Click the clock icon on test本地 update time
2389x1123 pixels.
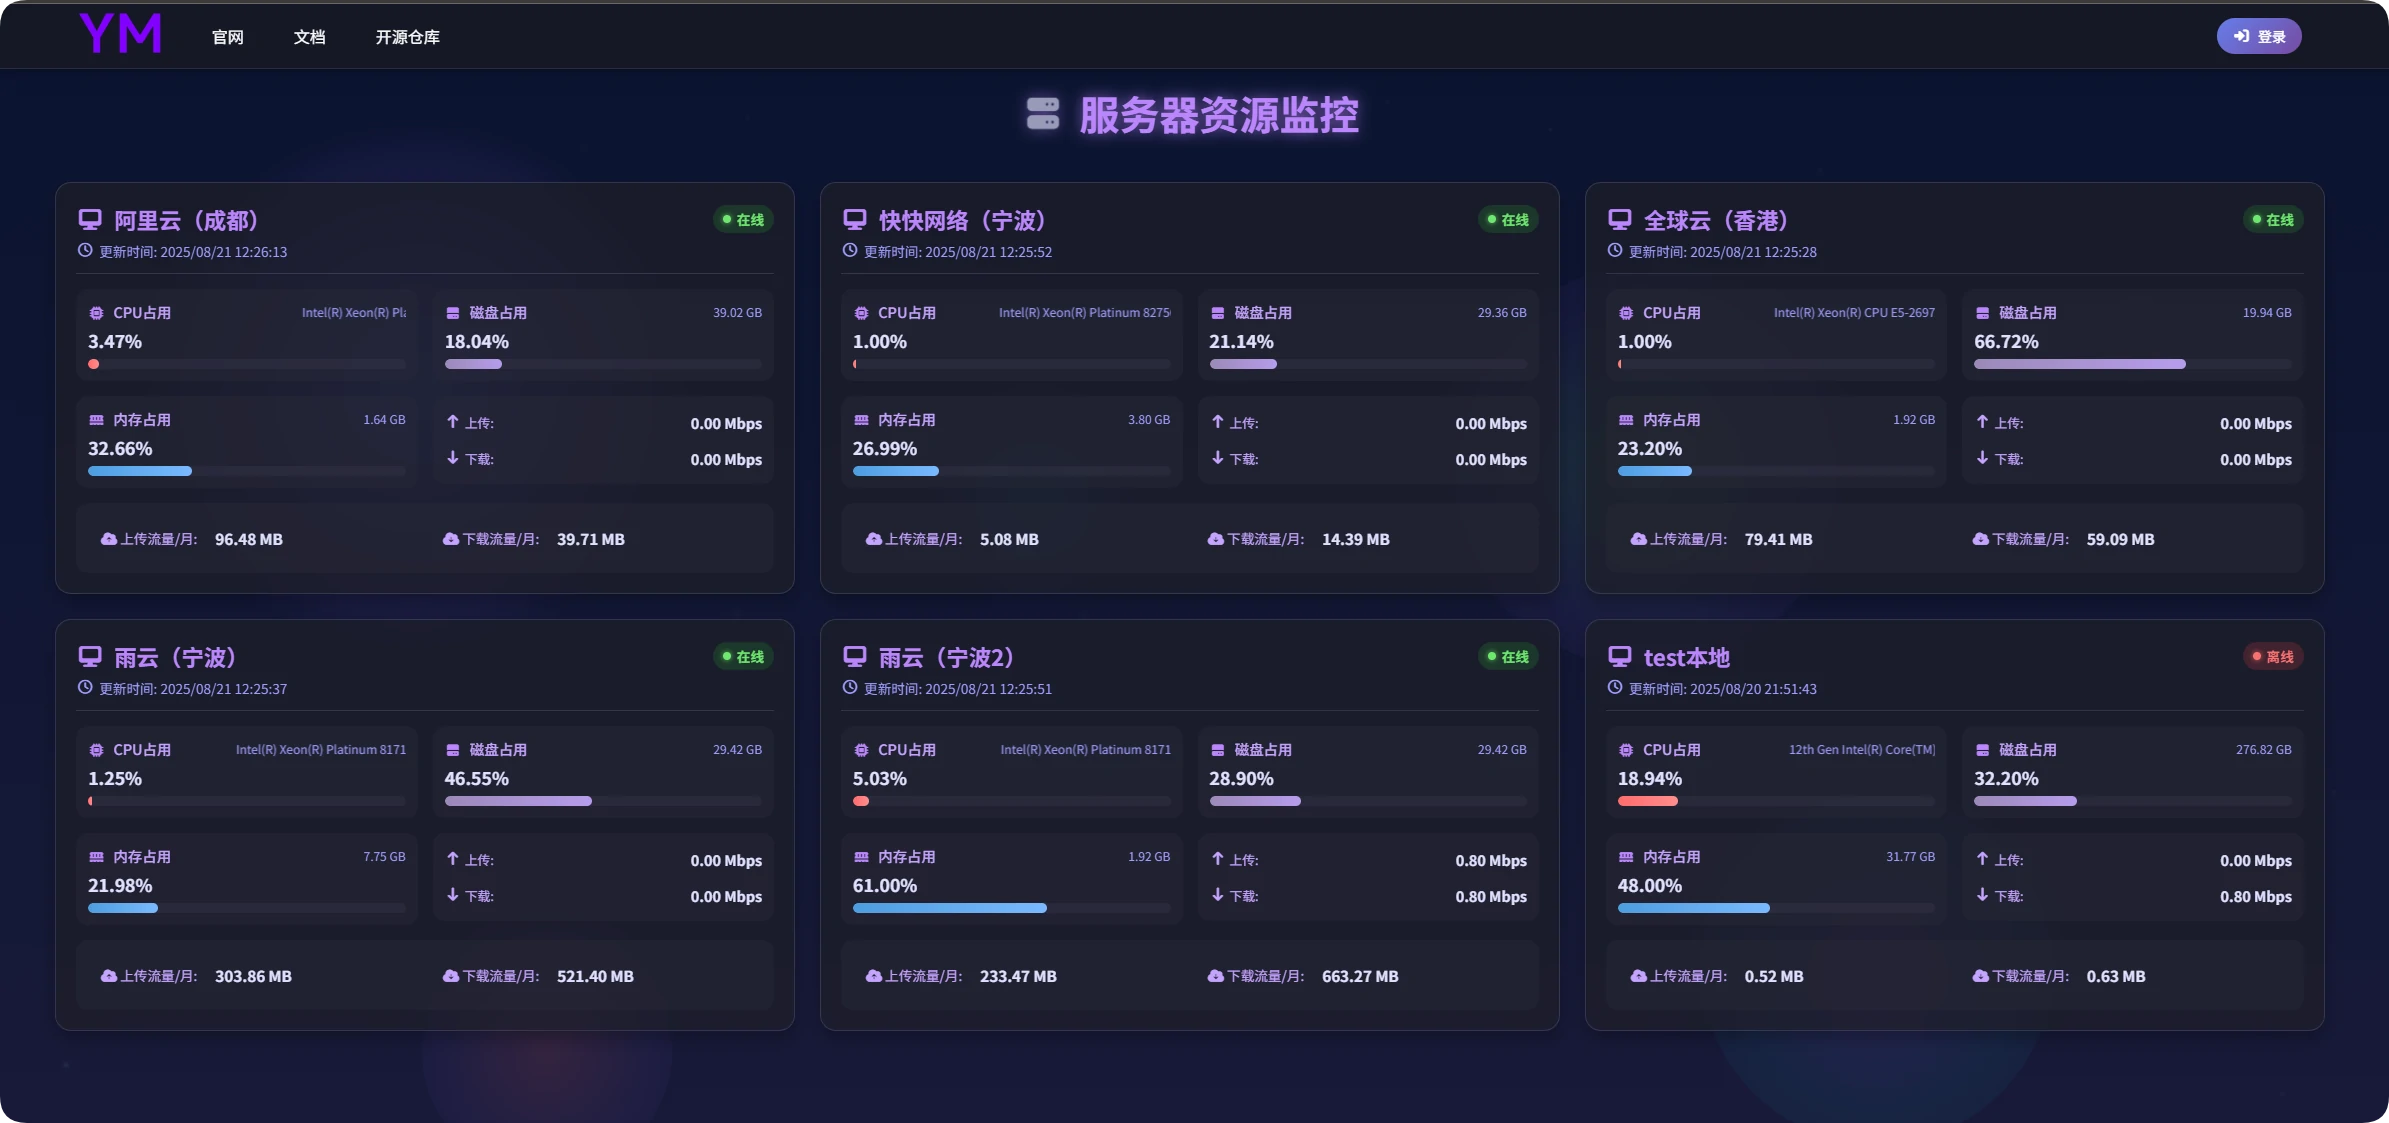pos(1615,688)
